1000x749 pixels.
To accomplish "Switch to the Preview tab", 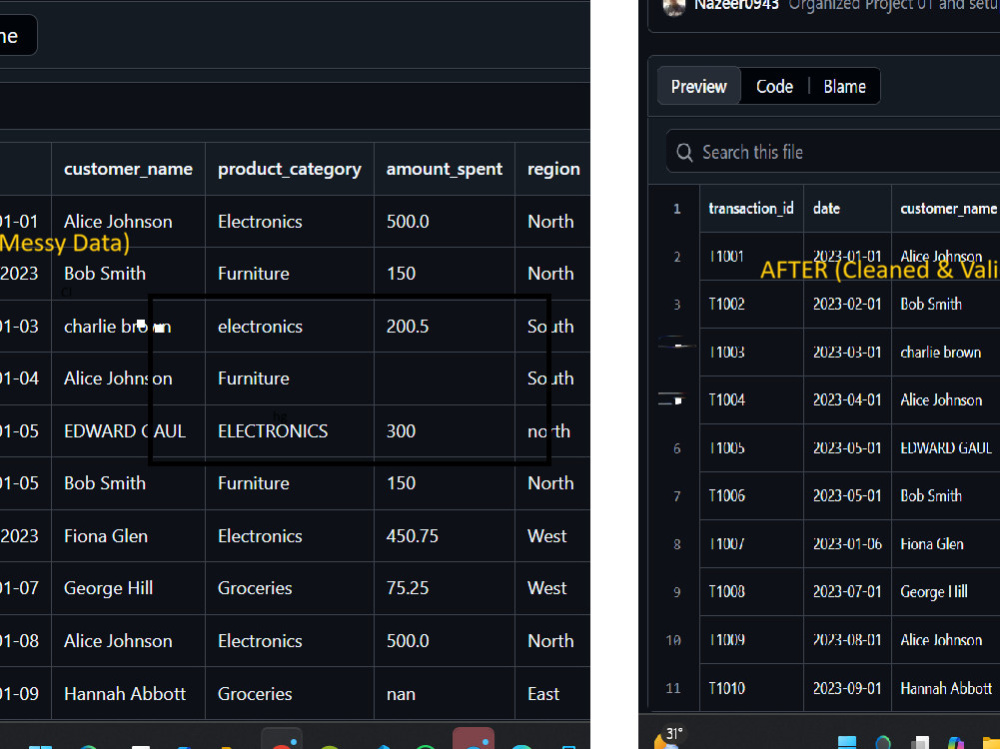I will [x=698, y=86].
